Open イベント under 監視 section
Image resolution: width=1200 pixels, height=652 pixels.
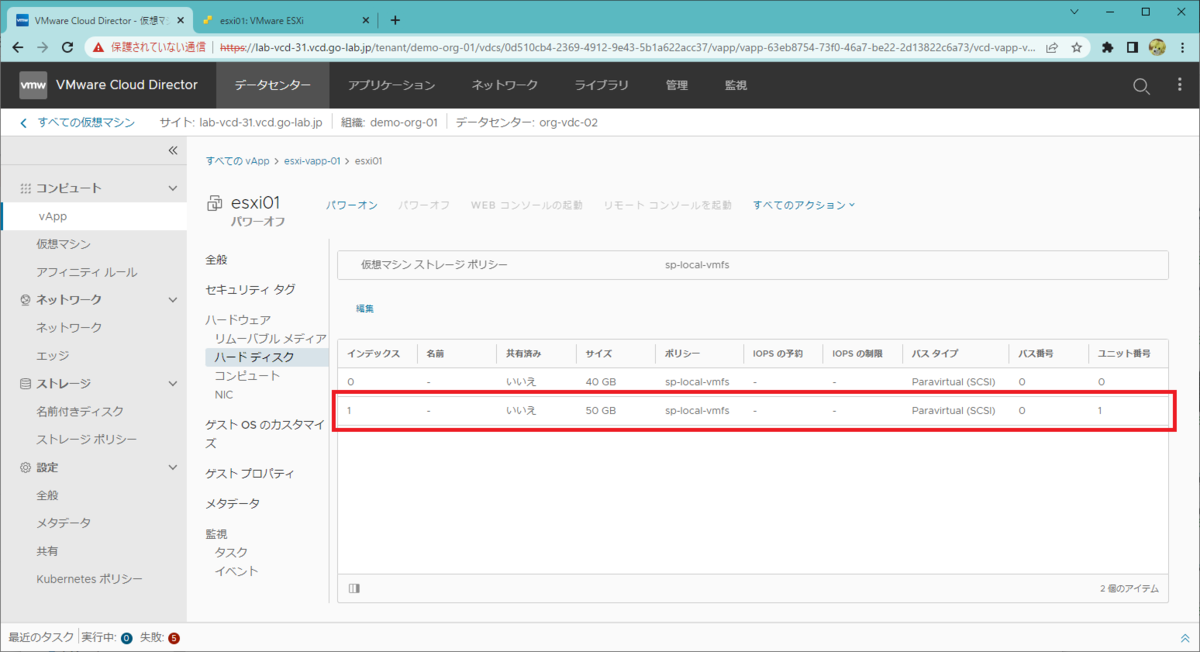pyautogui.click(x=236, y=571)
